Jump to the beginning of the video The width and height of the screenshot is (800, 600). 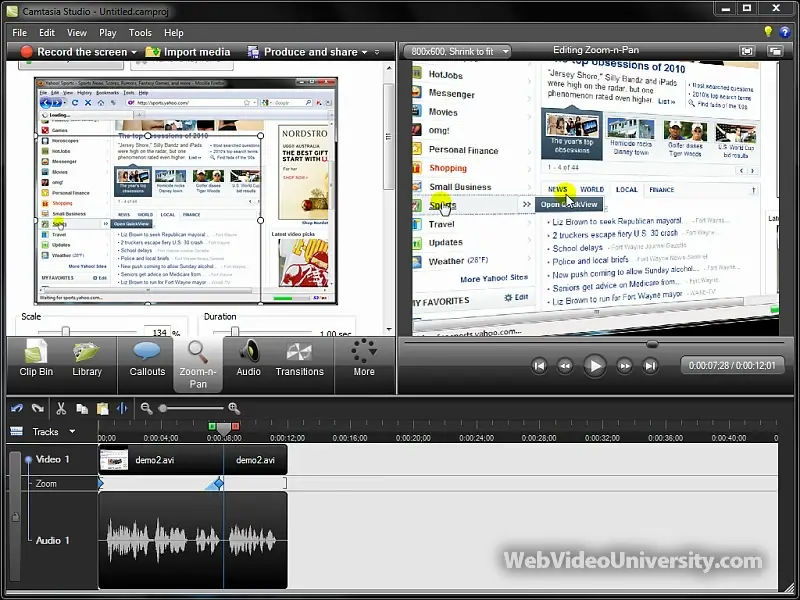tap(539, 366)
